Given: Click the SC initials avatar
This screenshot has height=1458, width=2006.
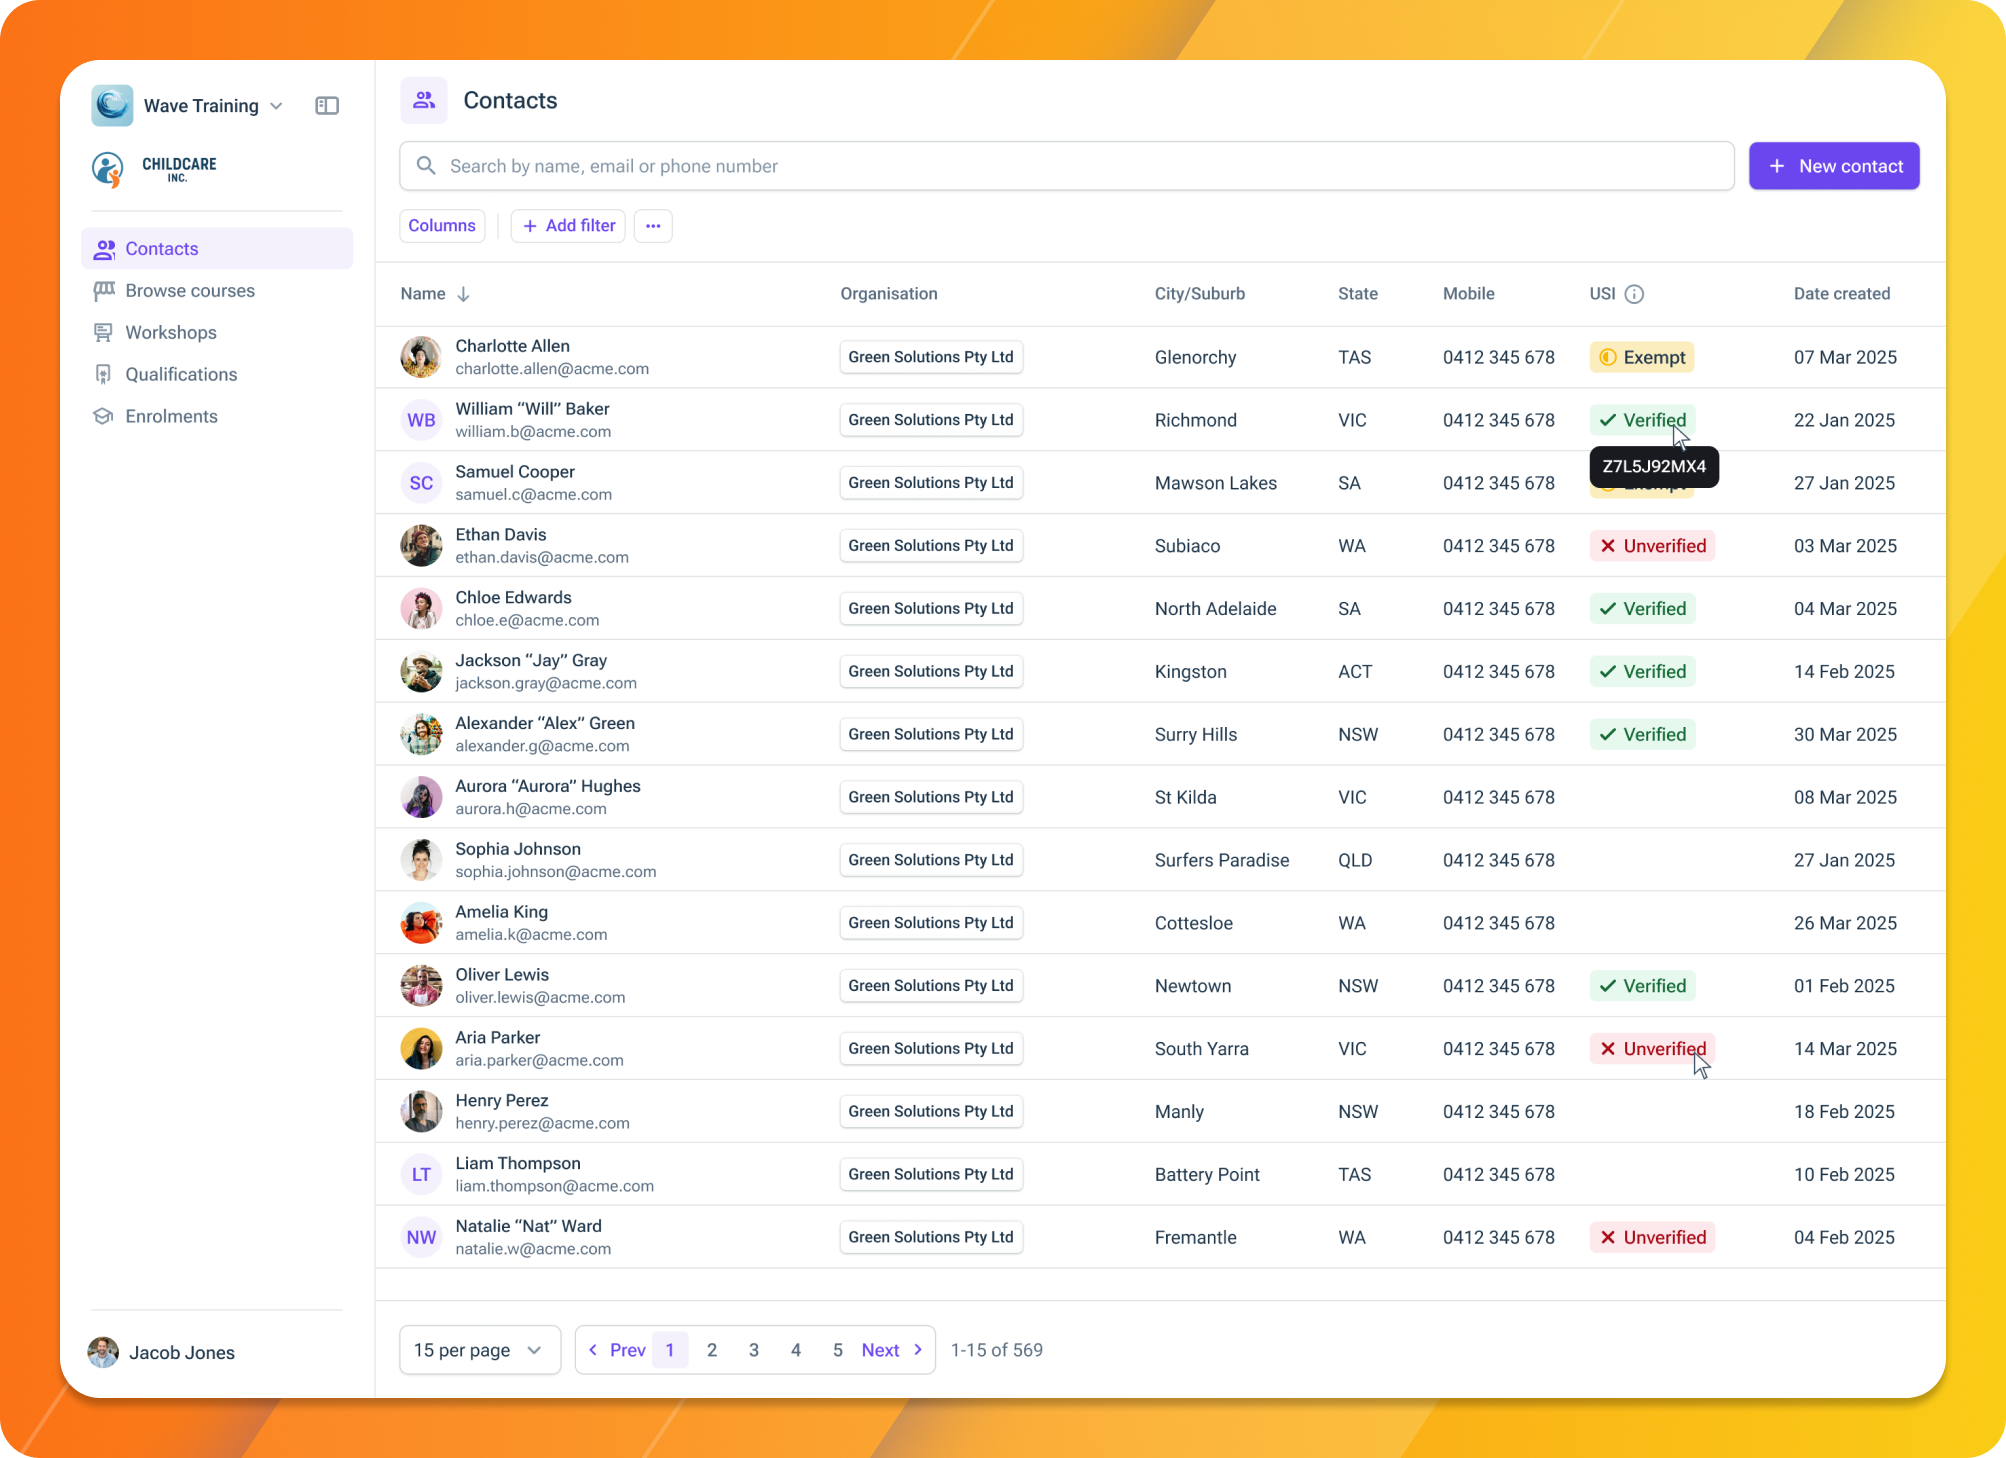Looking at the screenshot, I should point(421,483).
